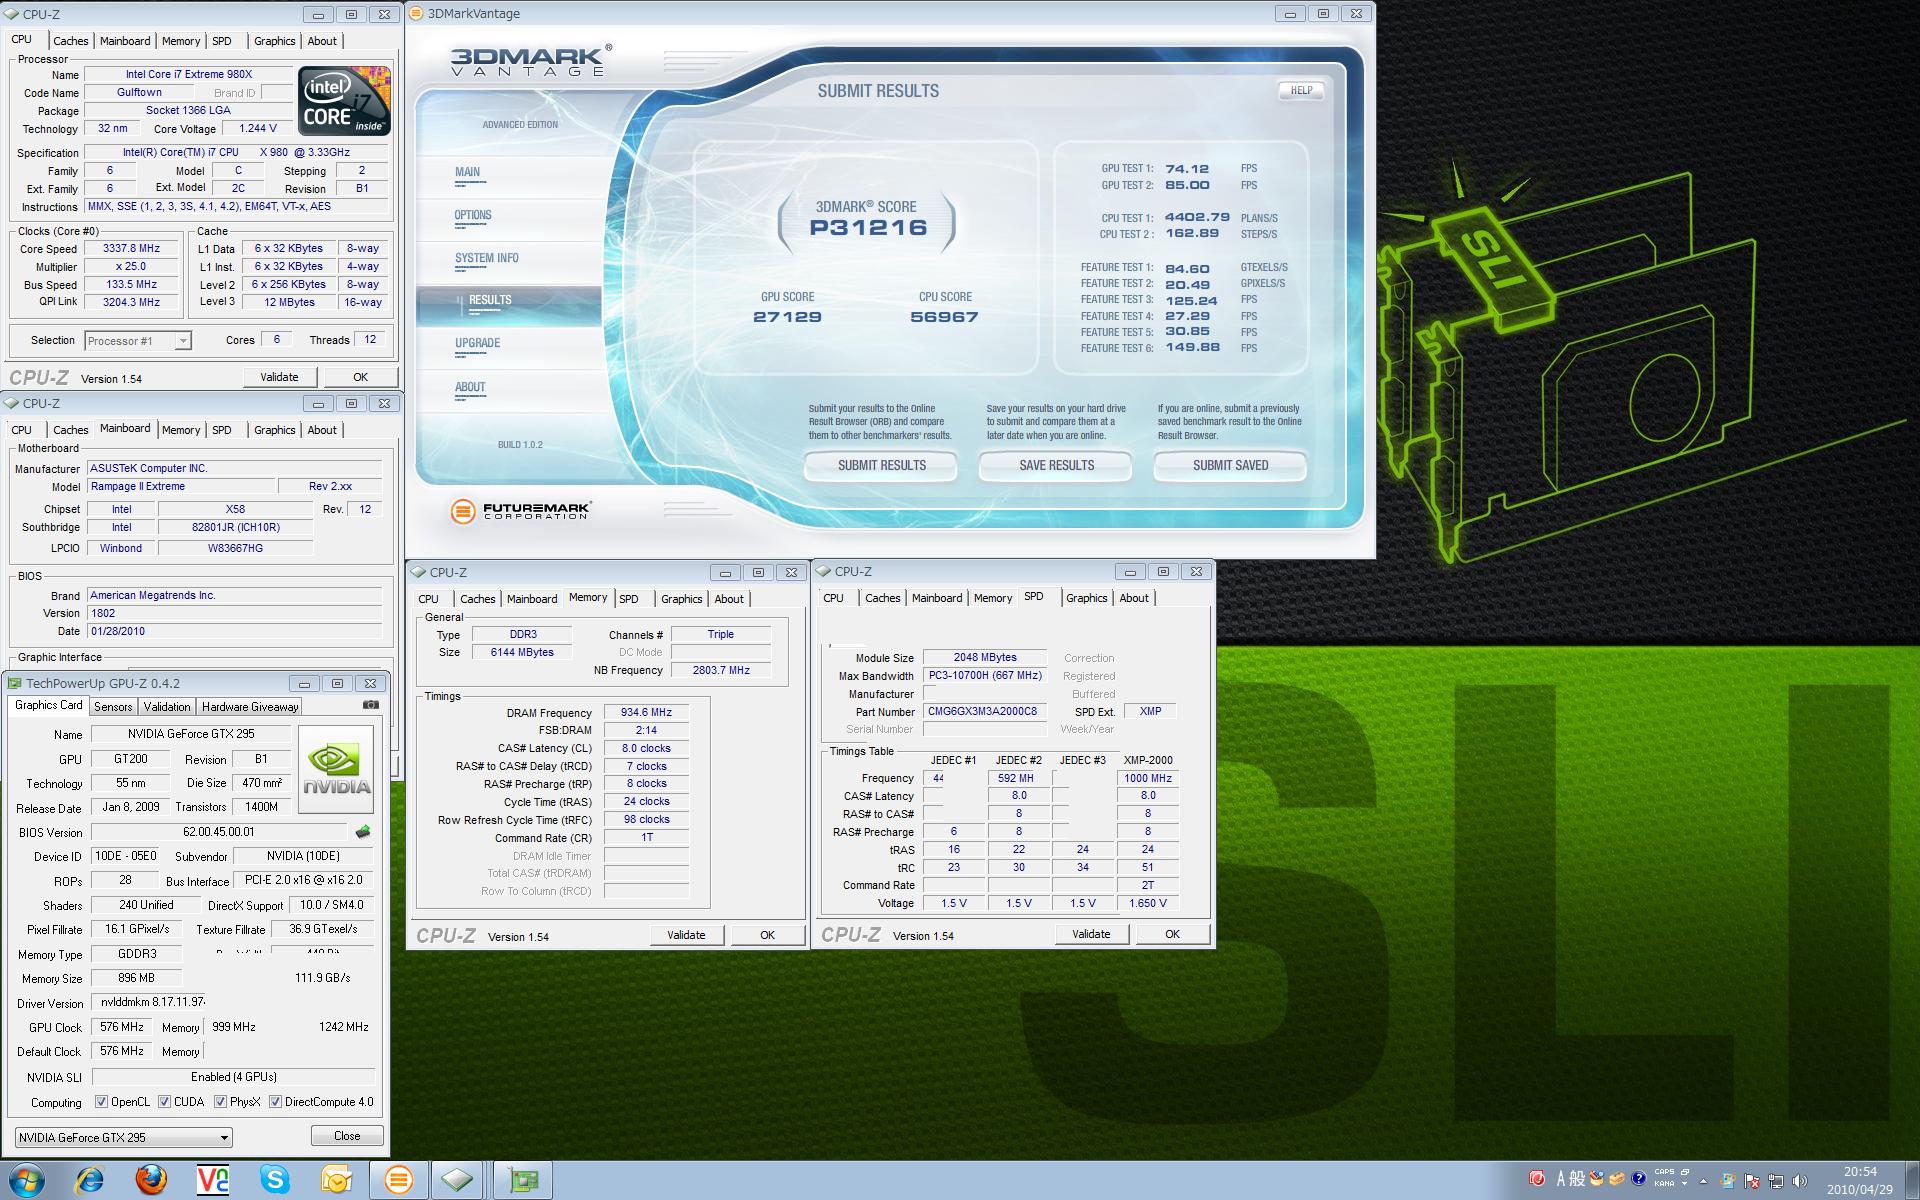Screen dimensions: 1920x1200
Task: Open Firefox from the taskbar
Action: click(151, 1180)
